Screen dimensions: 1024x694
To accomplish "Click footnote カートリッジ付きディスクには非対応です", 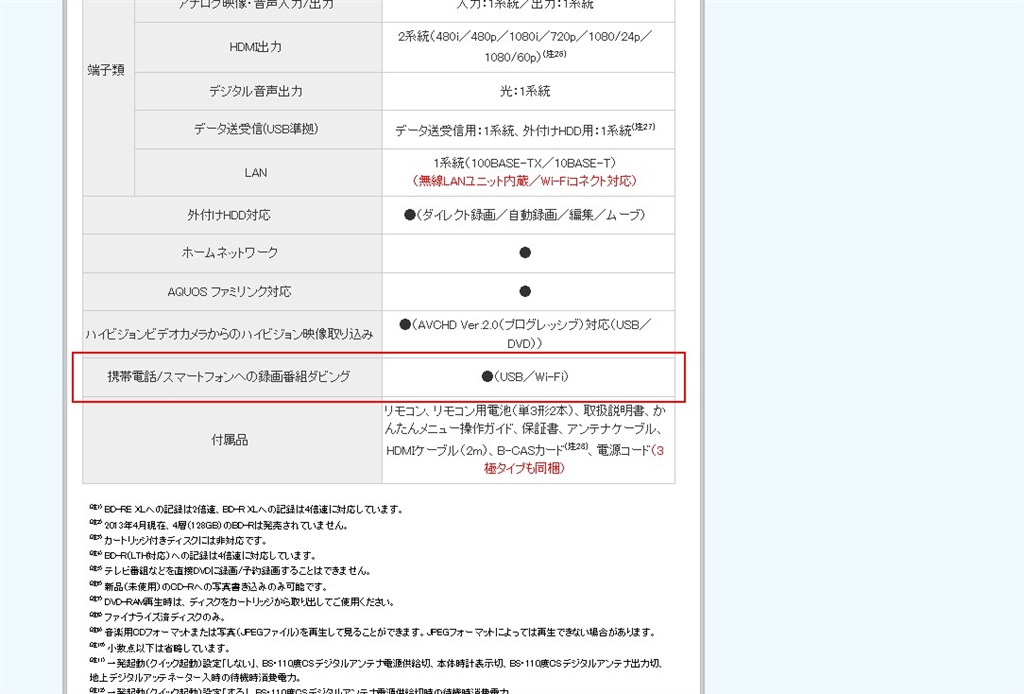I will tap(179, 541).
